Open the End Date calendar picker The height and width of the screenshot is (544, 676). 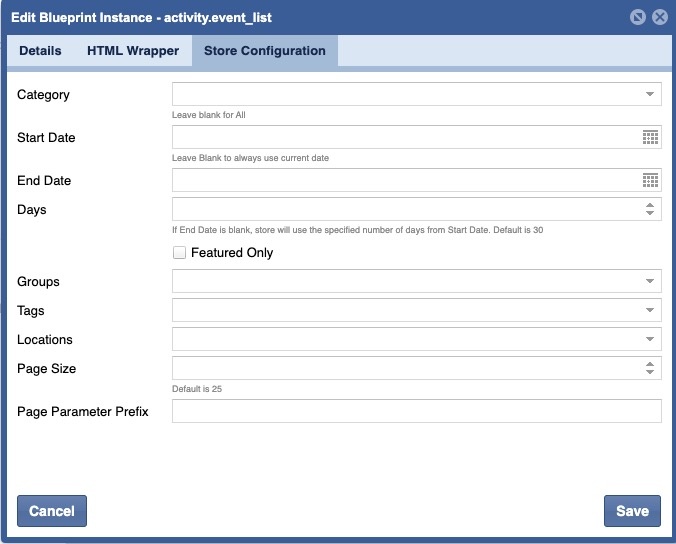point(650,181)
